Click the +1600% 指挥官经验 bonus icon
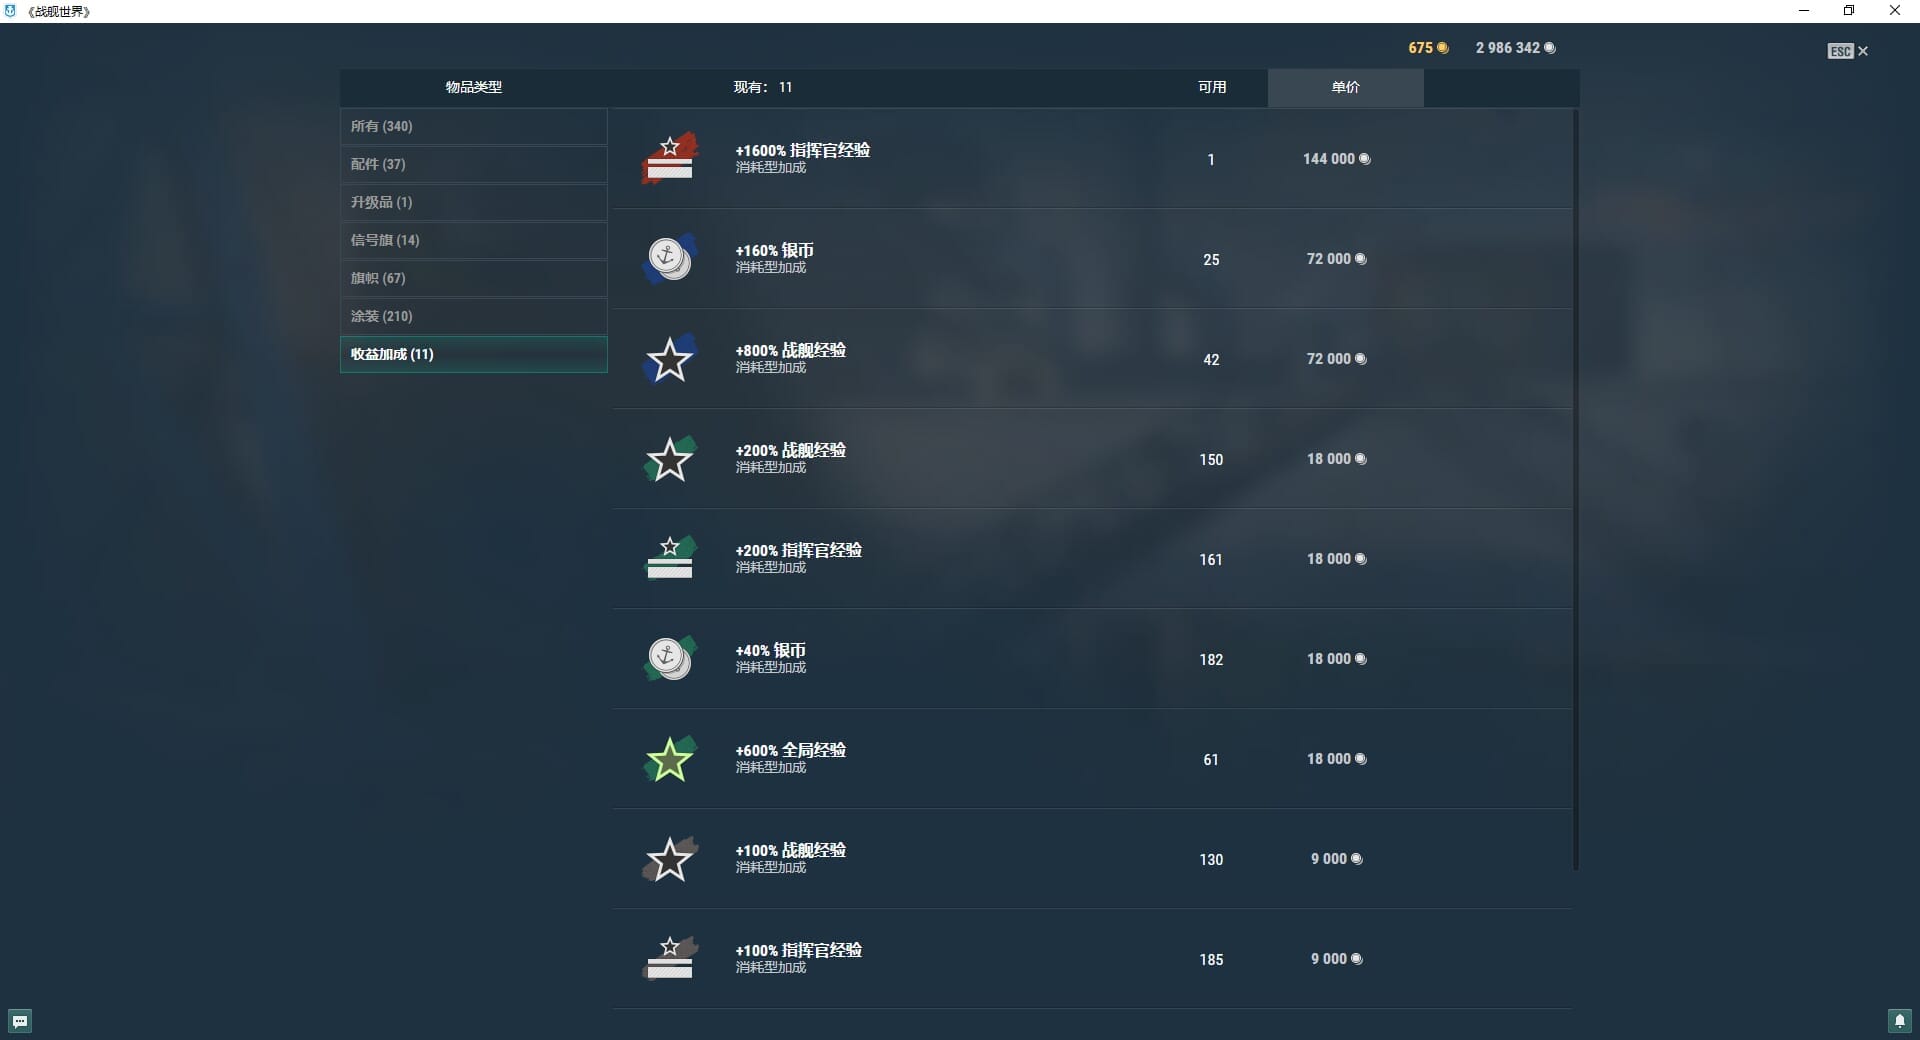Viewport: 1920px width, 1040px height. coord(669,159)
